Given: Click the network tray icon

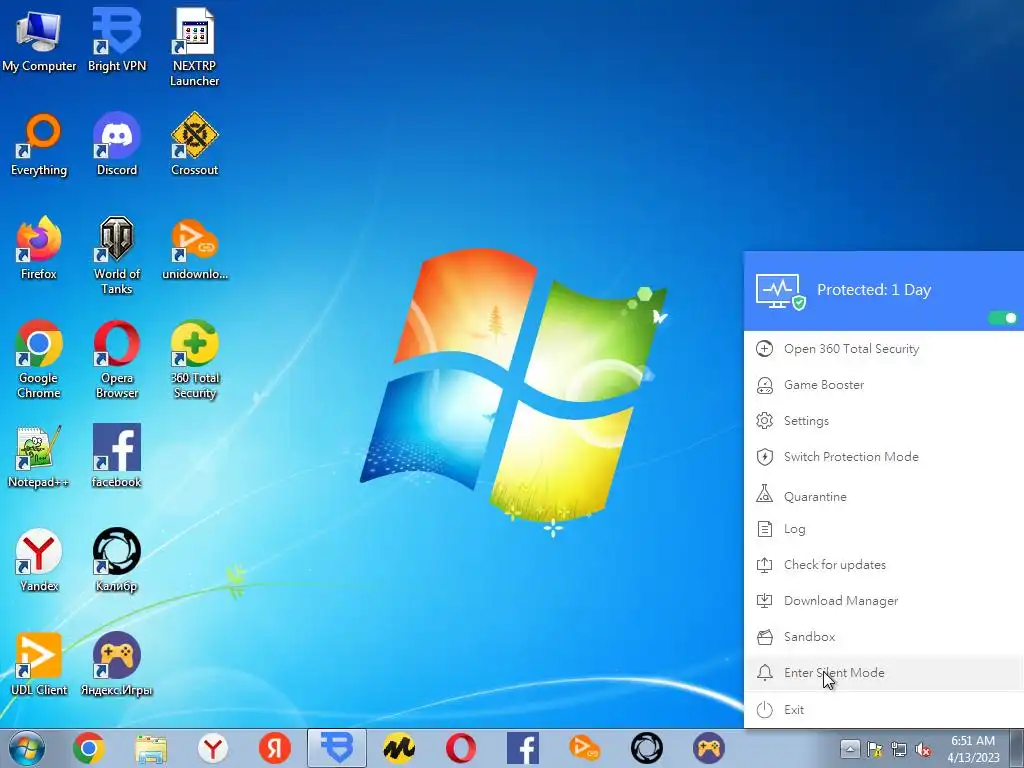Looking at the screenshot, I should pyautogui.click(x=899, y=749).
